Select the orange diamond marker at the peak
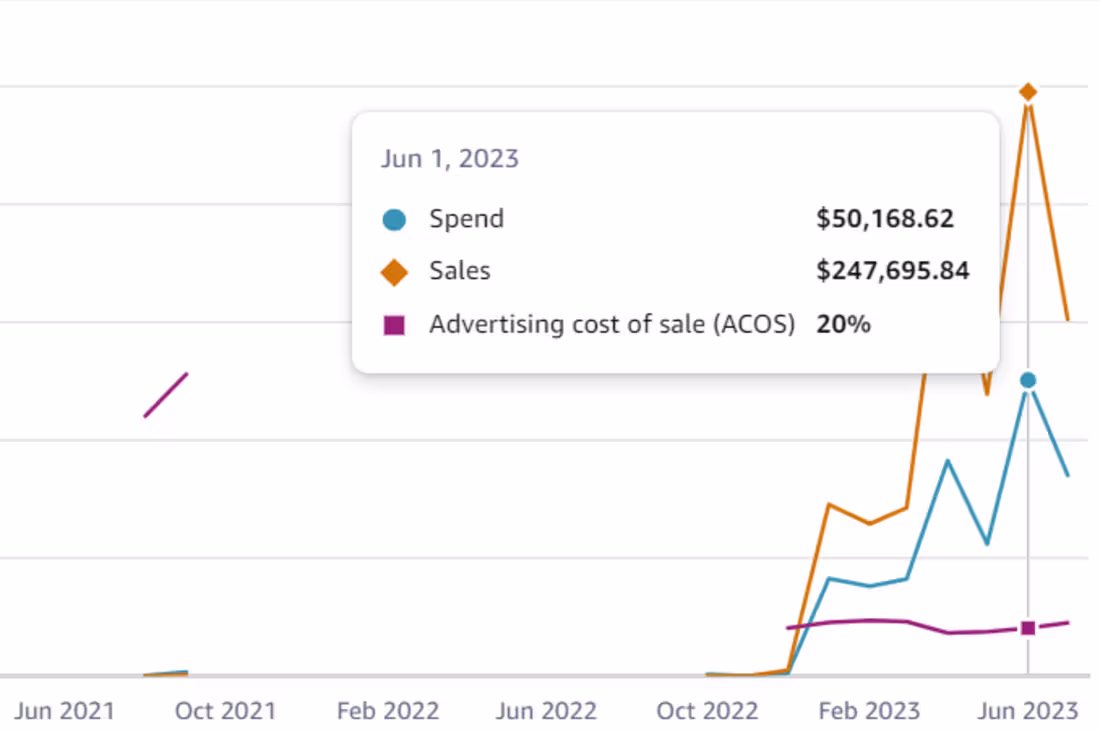1100x732 pixels. pyautogui.click(x=1028, y=91)
